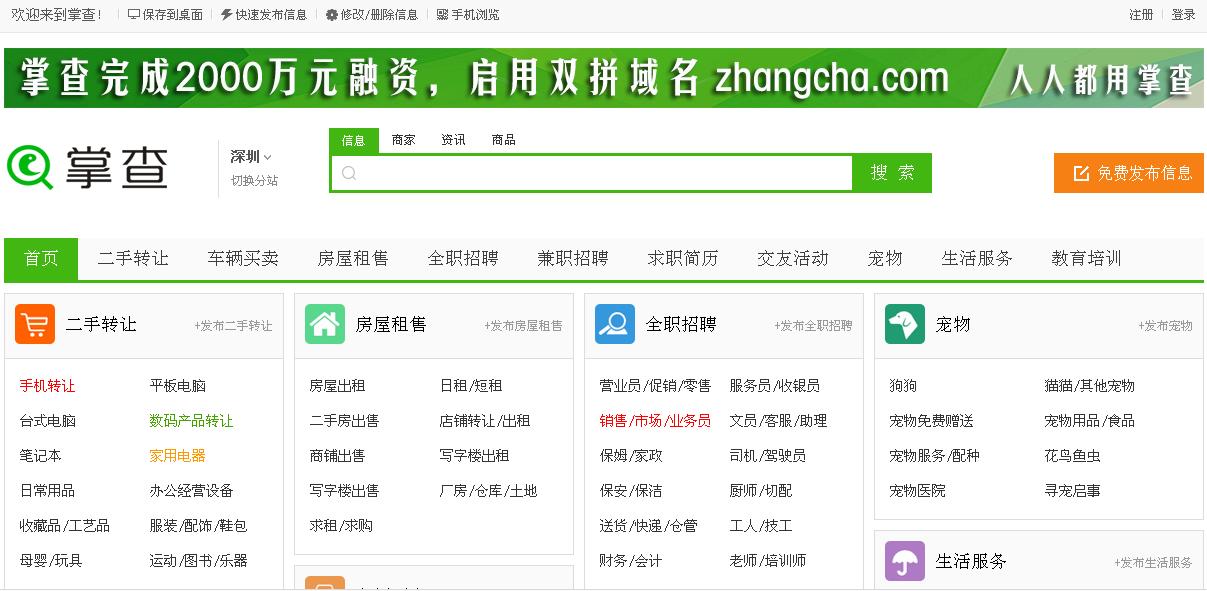Open the 销售/市场/业务员 category link

(655, 421)
